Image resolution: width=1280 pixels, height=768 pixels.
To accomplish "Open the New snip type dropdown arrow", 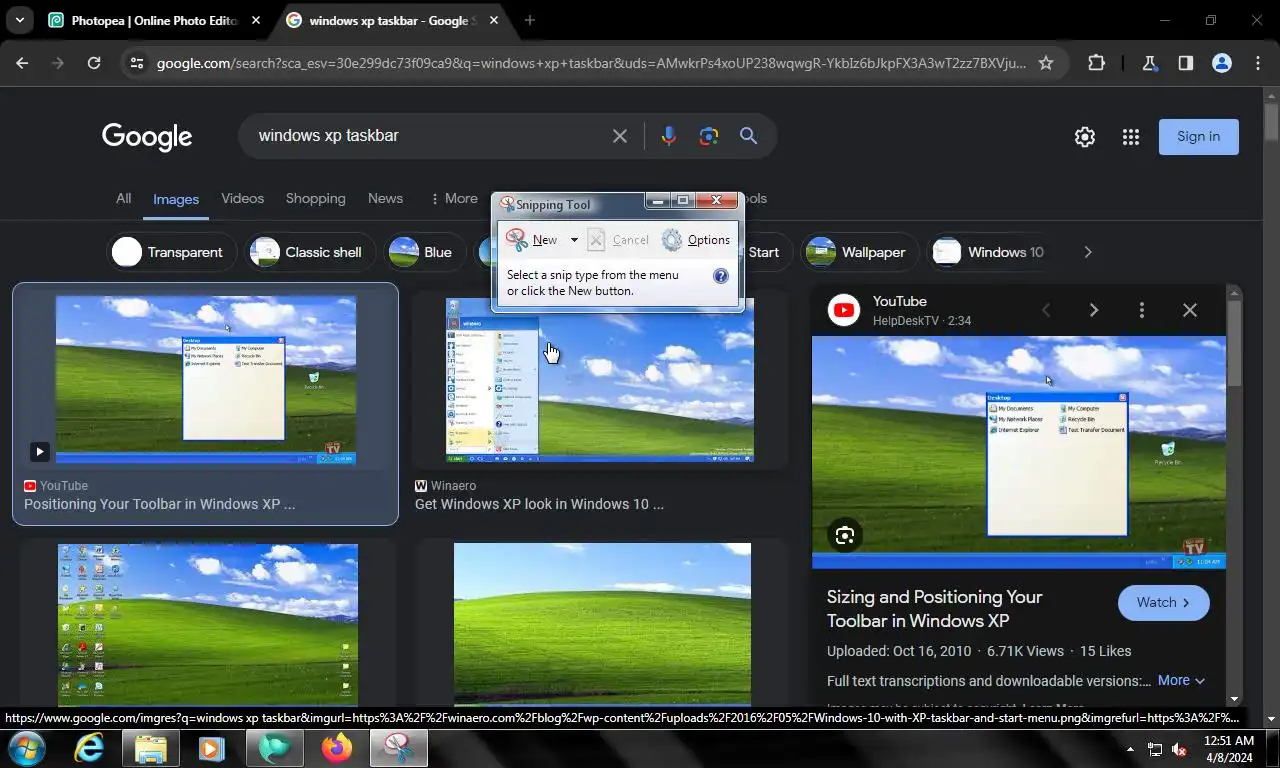I will [x=574, y=240].
